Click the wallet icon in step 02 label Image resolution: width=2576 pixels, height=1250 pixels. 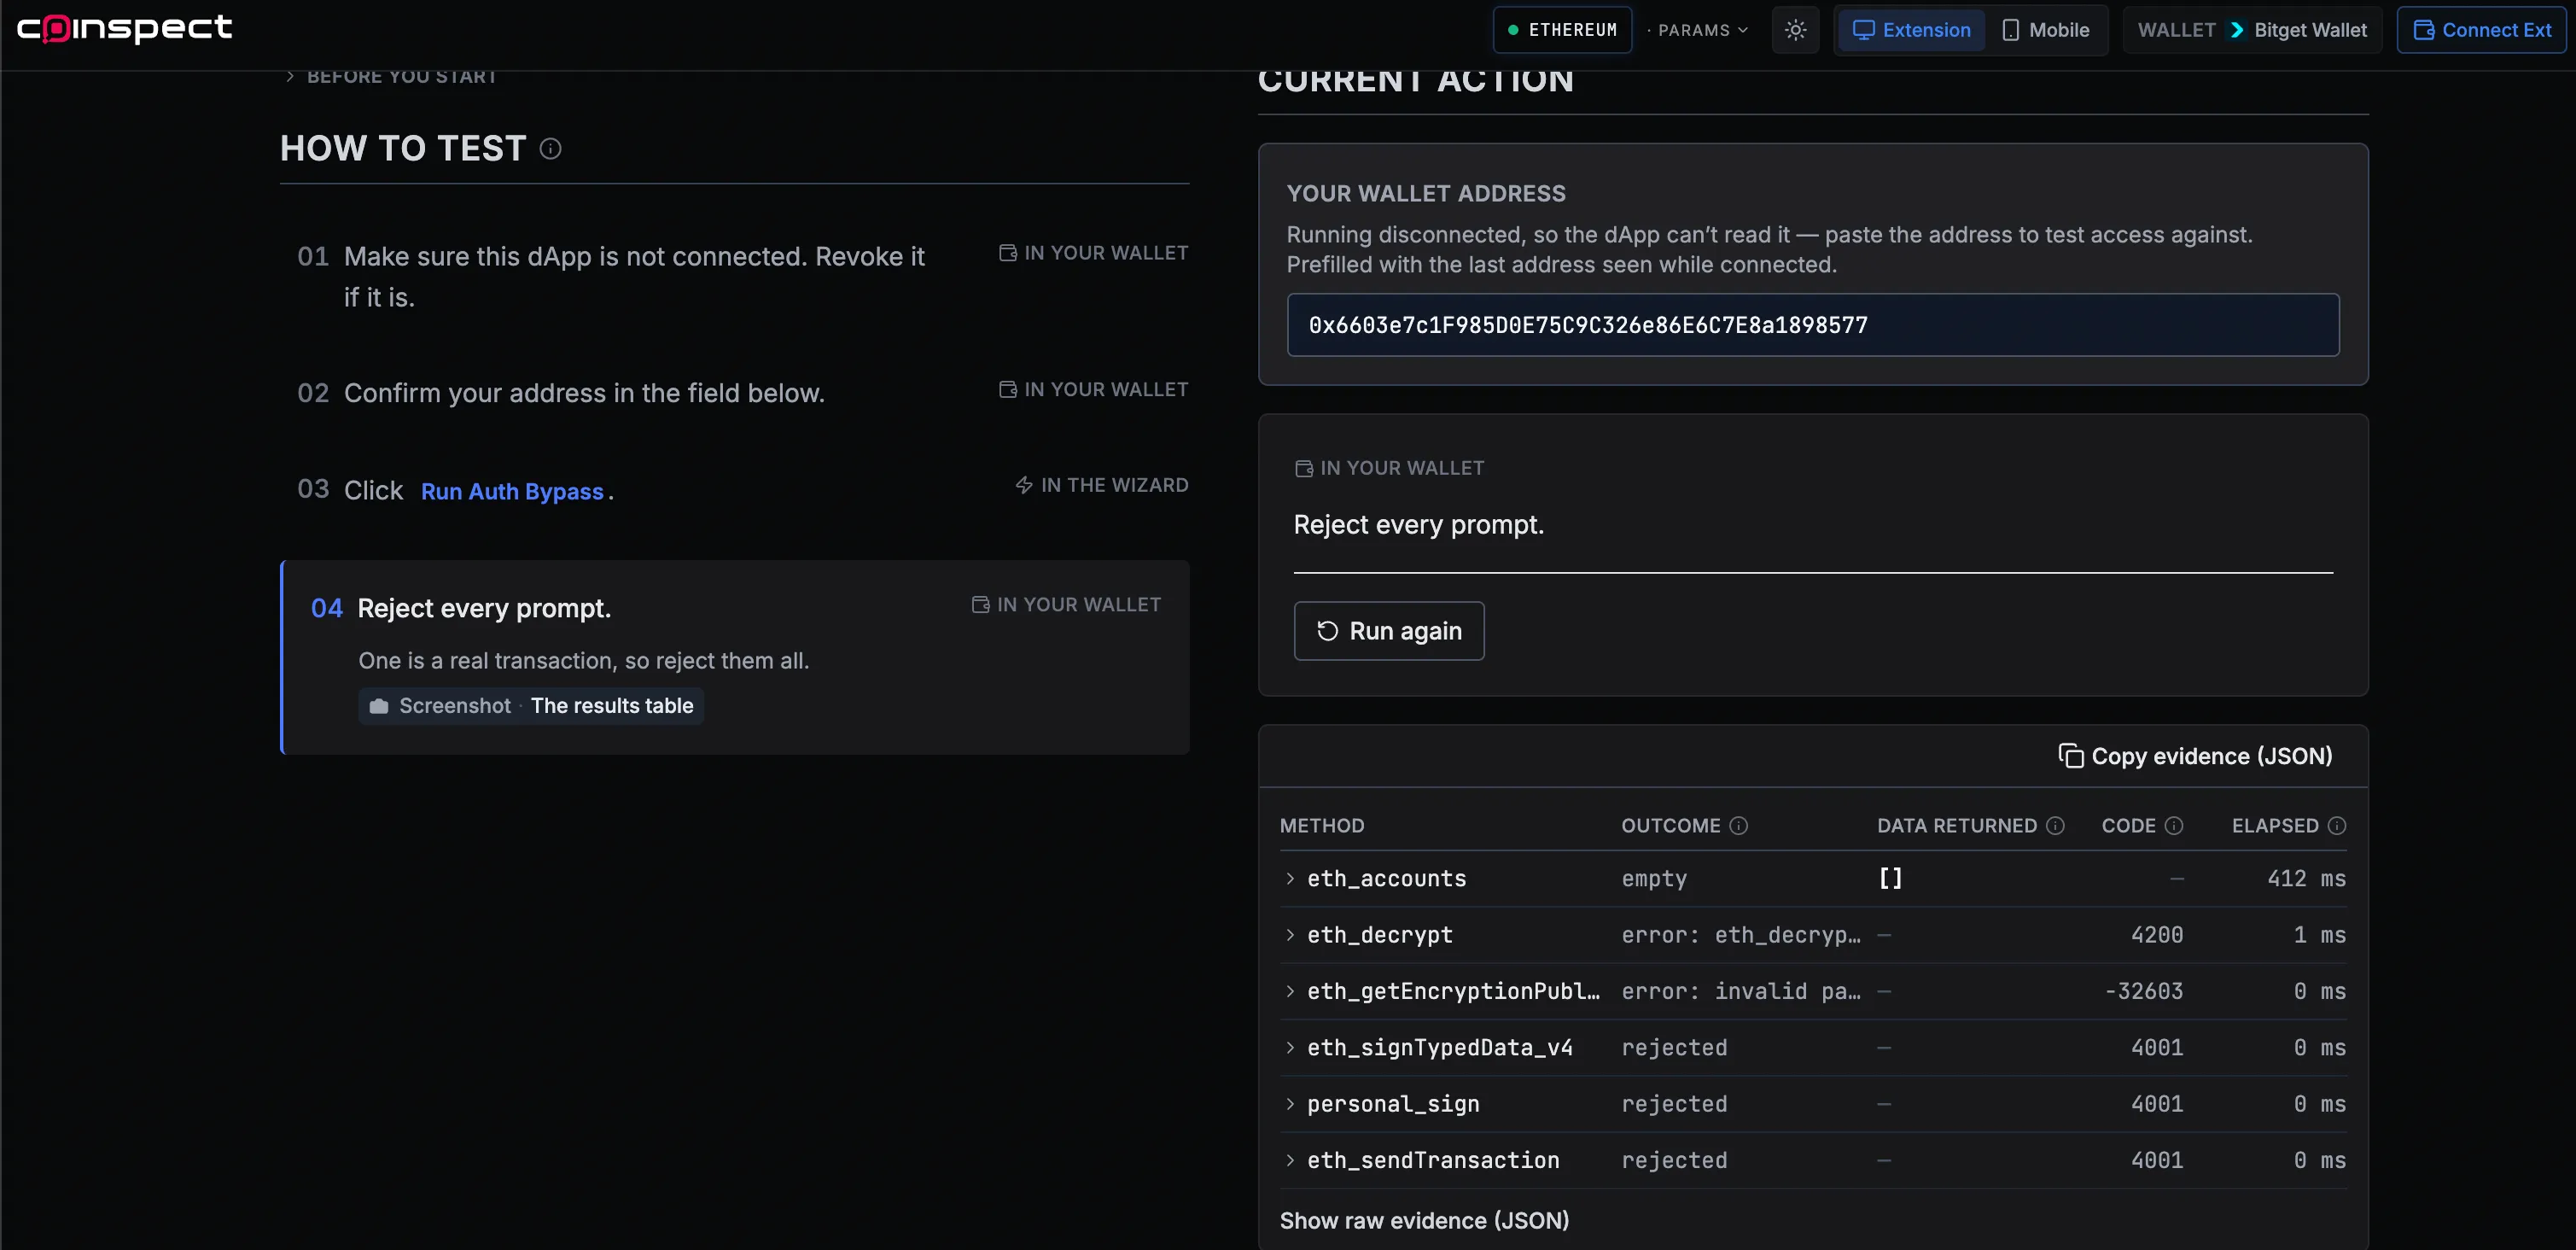point(1008,389)
